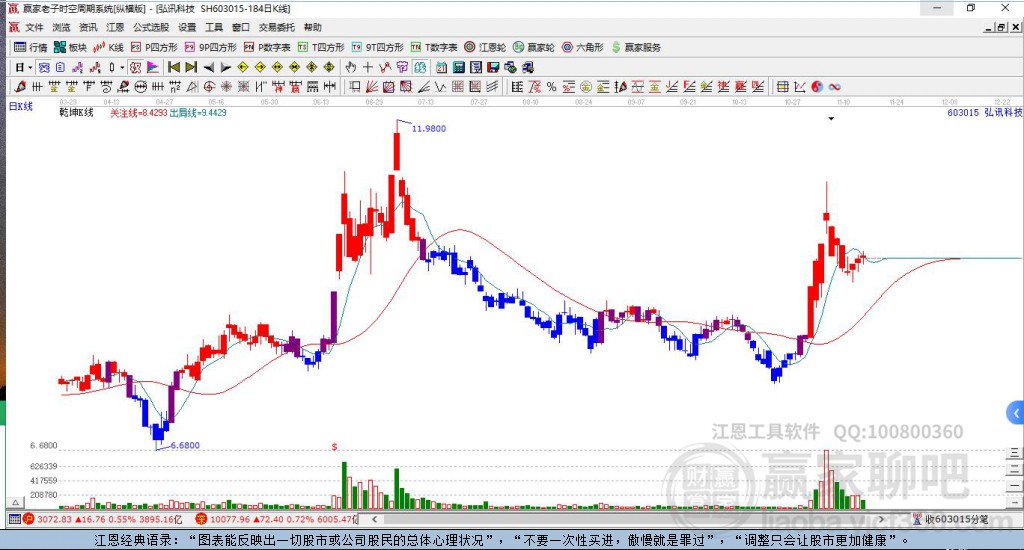Click the black right arrow icon
The image size is (1024, 550).
pos(225,67)
